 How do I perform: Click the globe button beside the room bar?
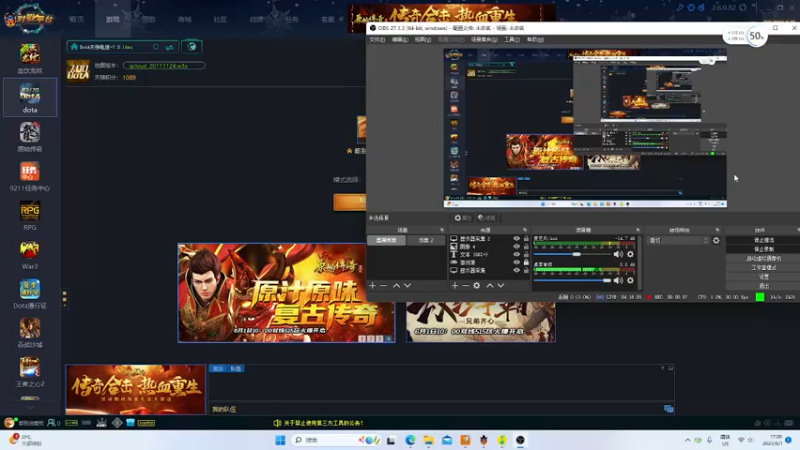(x=192, y=47)
